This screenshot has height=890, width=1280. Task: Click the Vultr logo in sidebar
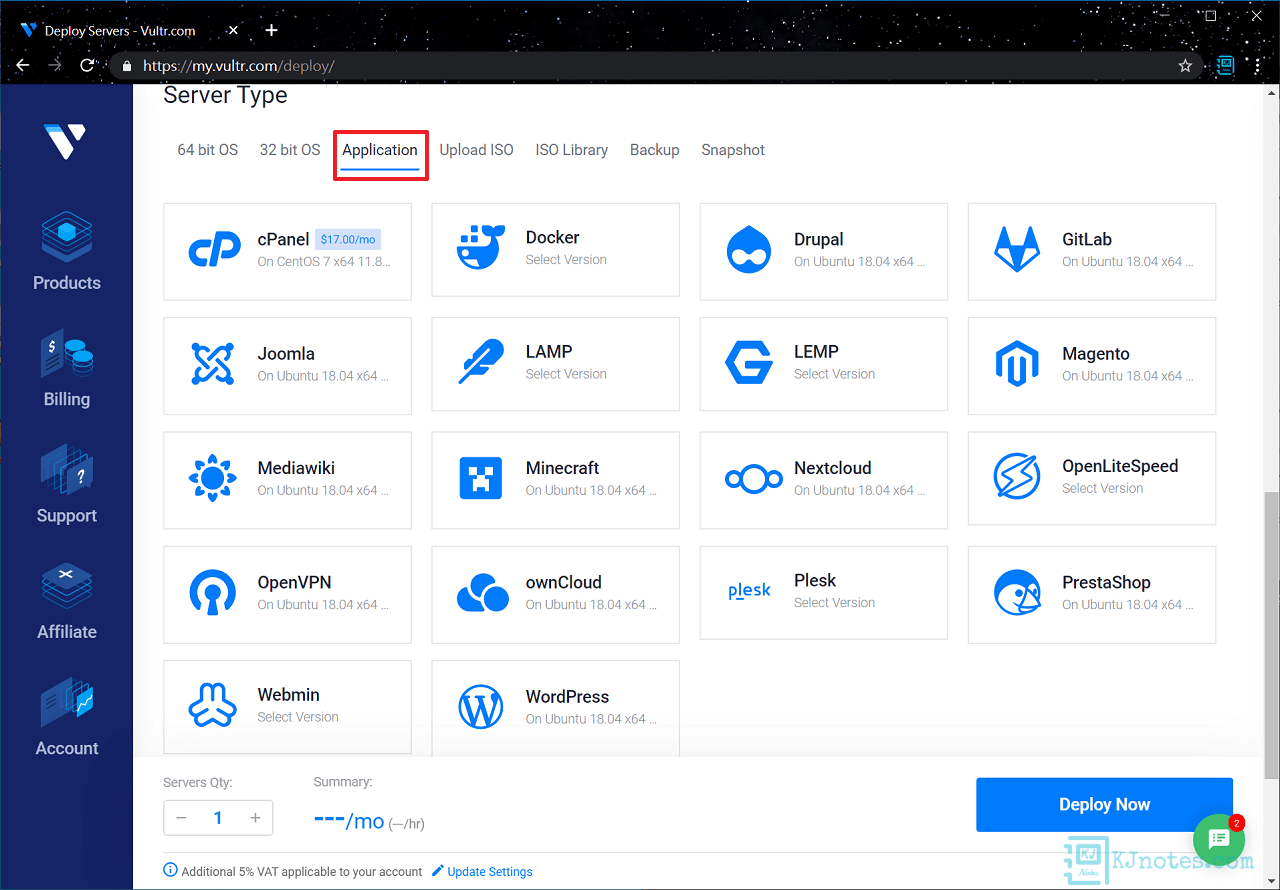tap(66, 140)
